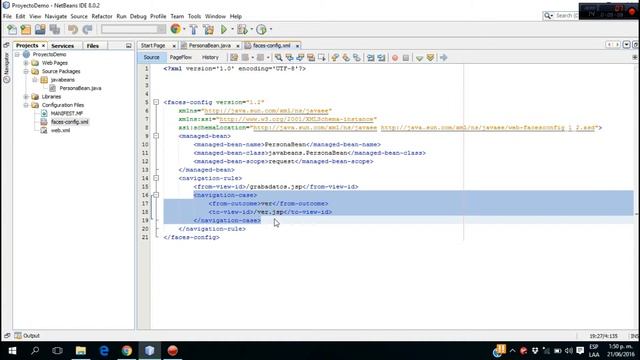Stop macro recording square icon
This screenshot has width=640, height=360.
coord(406,58)
